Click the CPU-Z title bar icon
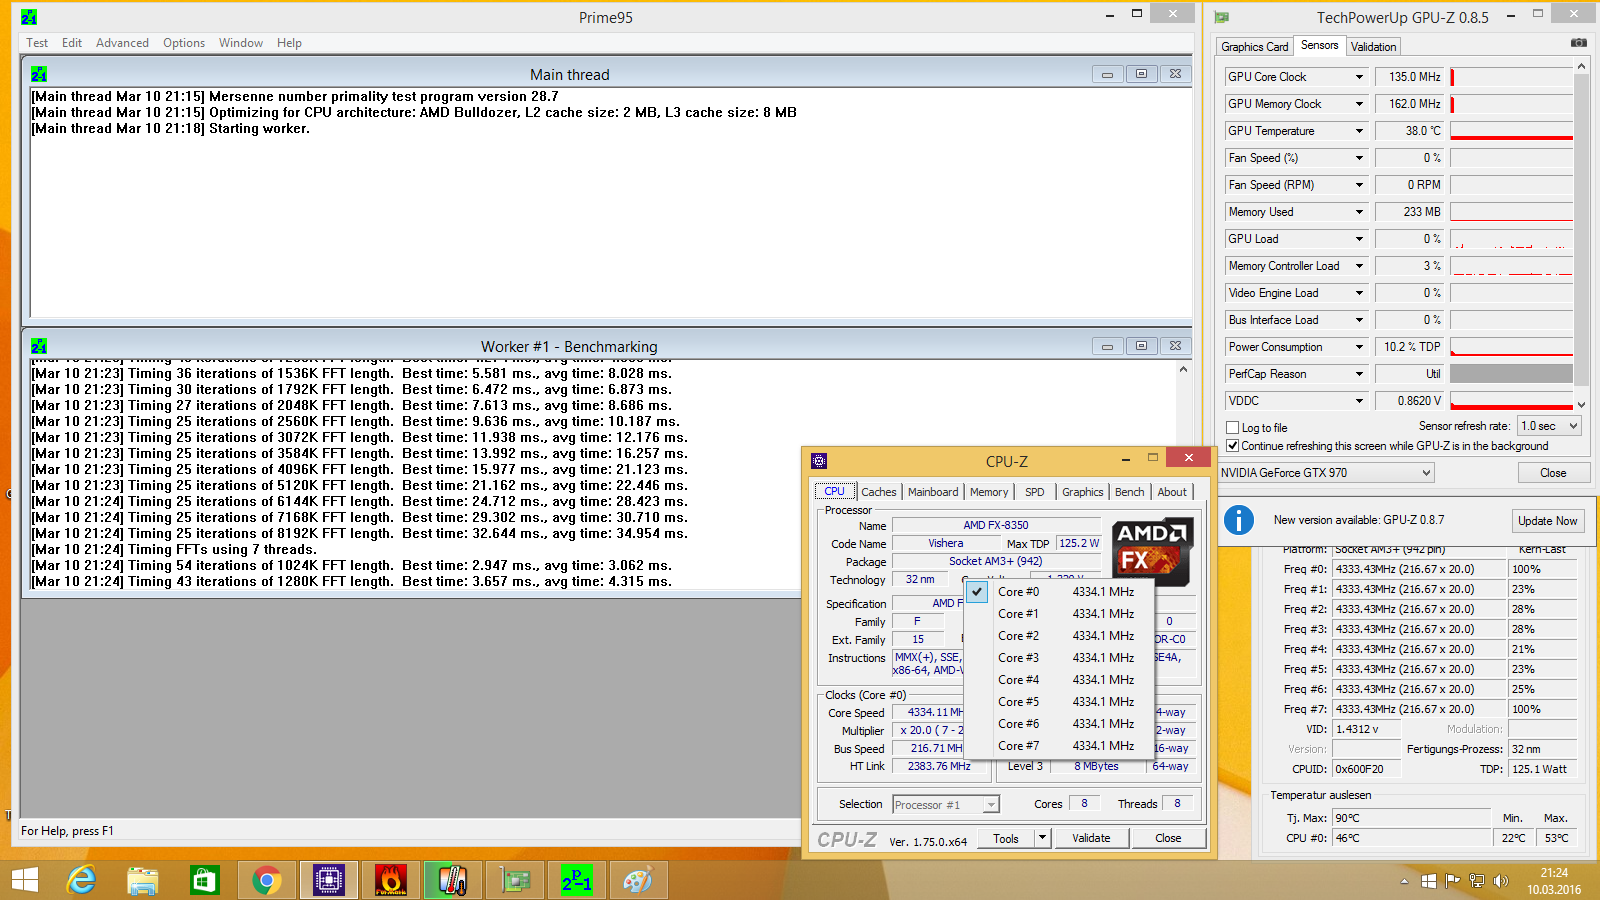 pyautogui.click(x=819, y=461)
